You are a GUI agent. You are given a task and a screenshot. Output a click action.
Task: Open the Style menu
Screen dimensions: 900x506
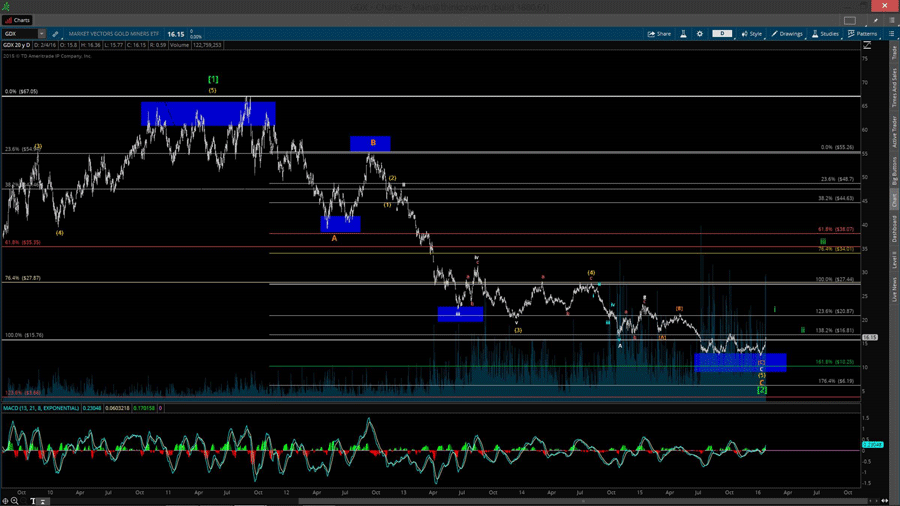pos(751,34)
